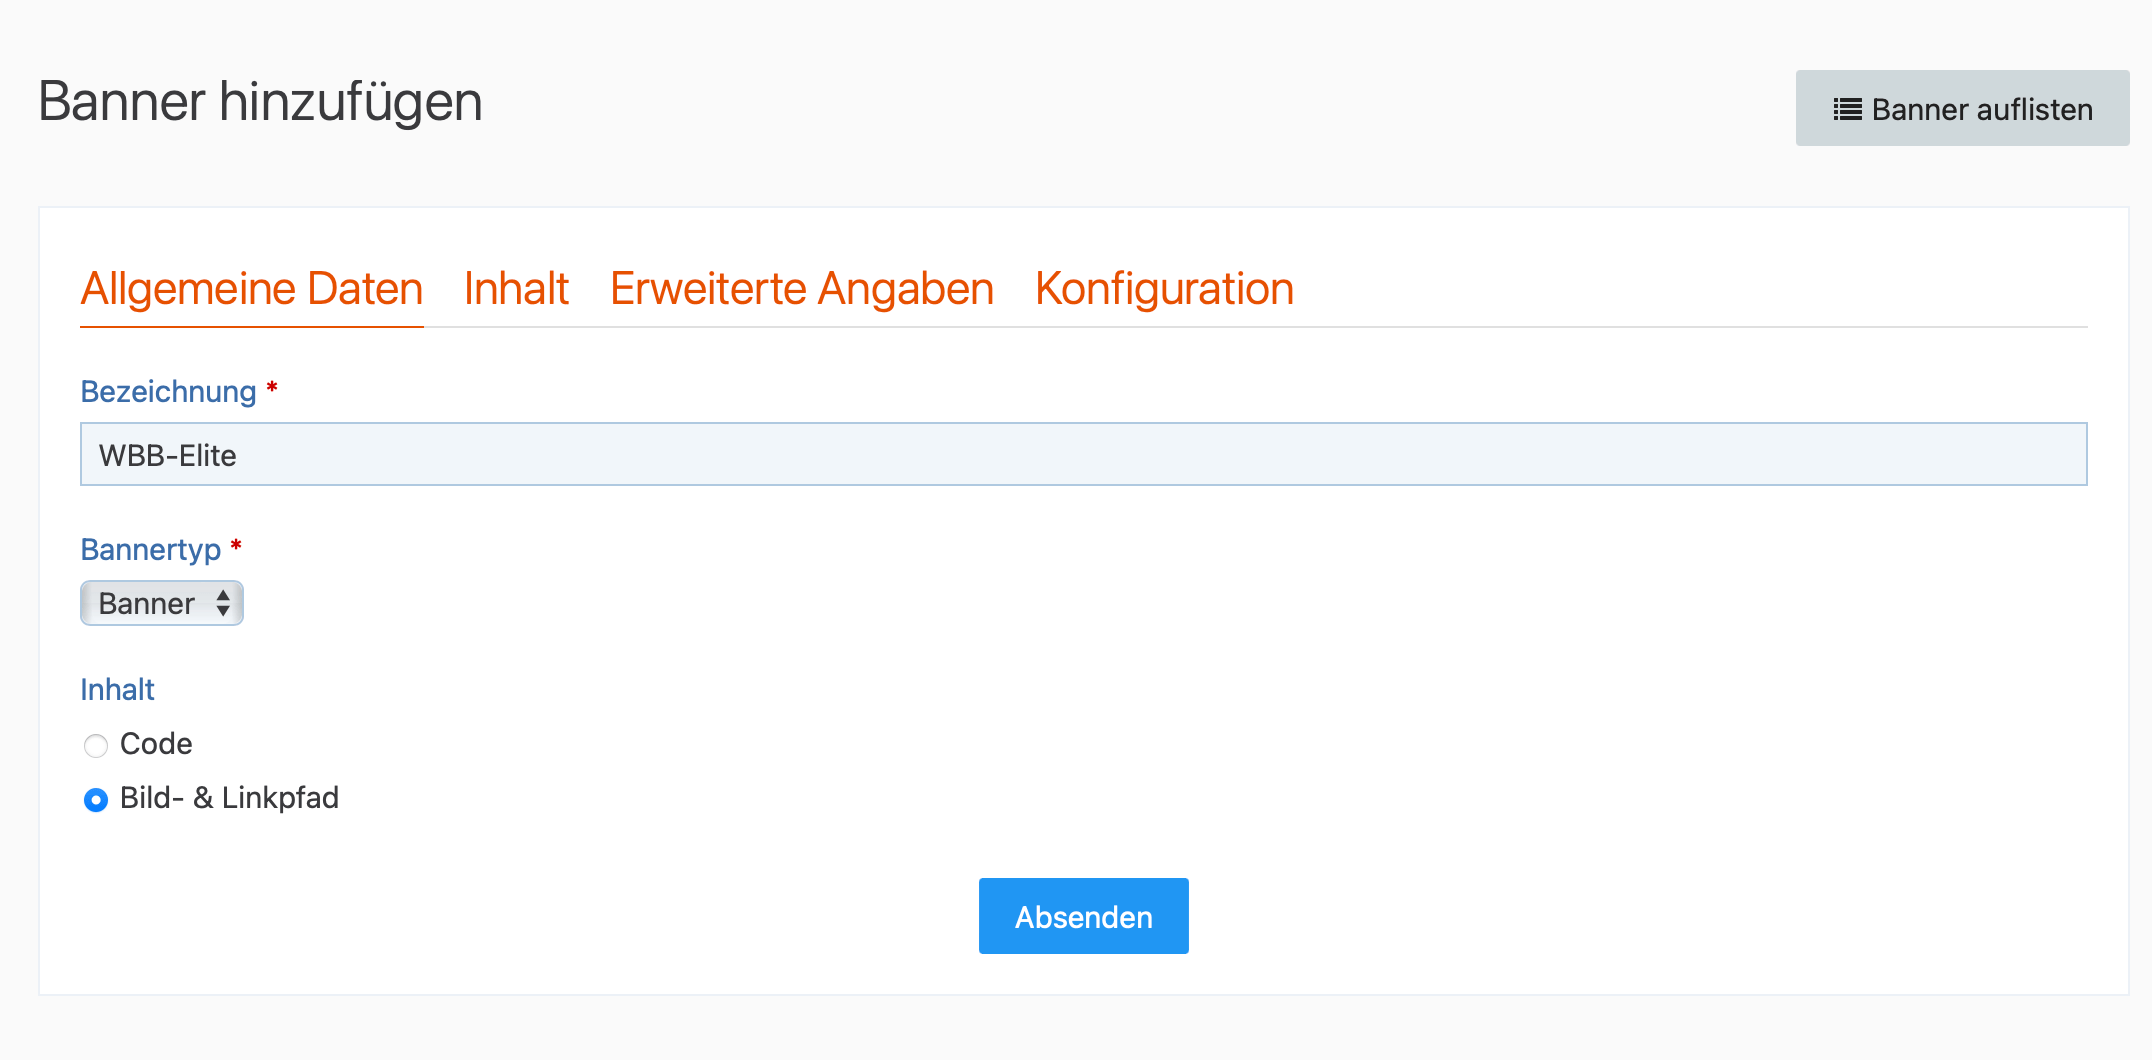Go to the Erweiterte Angaben tab
The width and height of the screenshot is (2152, 1060).
coord(802,289)
